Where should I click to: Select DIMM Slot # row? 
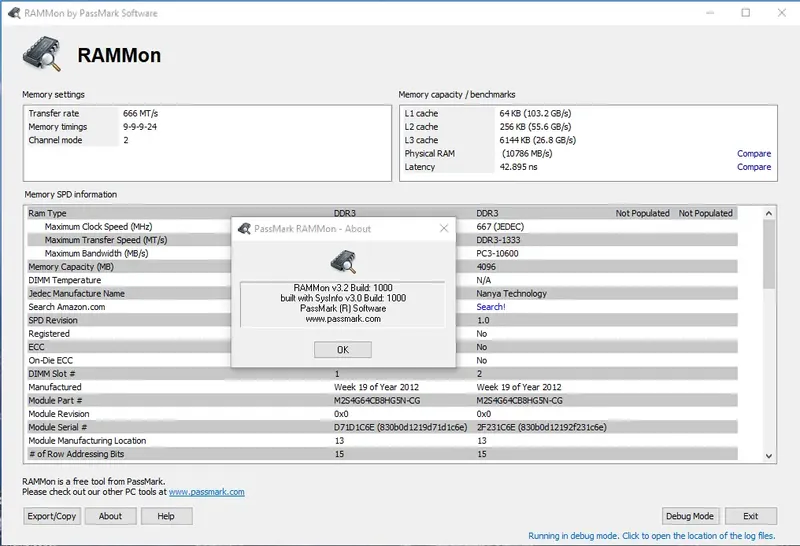point(383,374)
